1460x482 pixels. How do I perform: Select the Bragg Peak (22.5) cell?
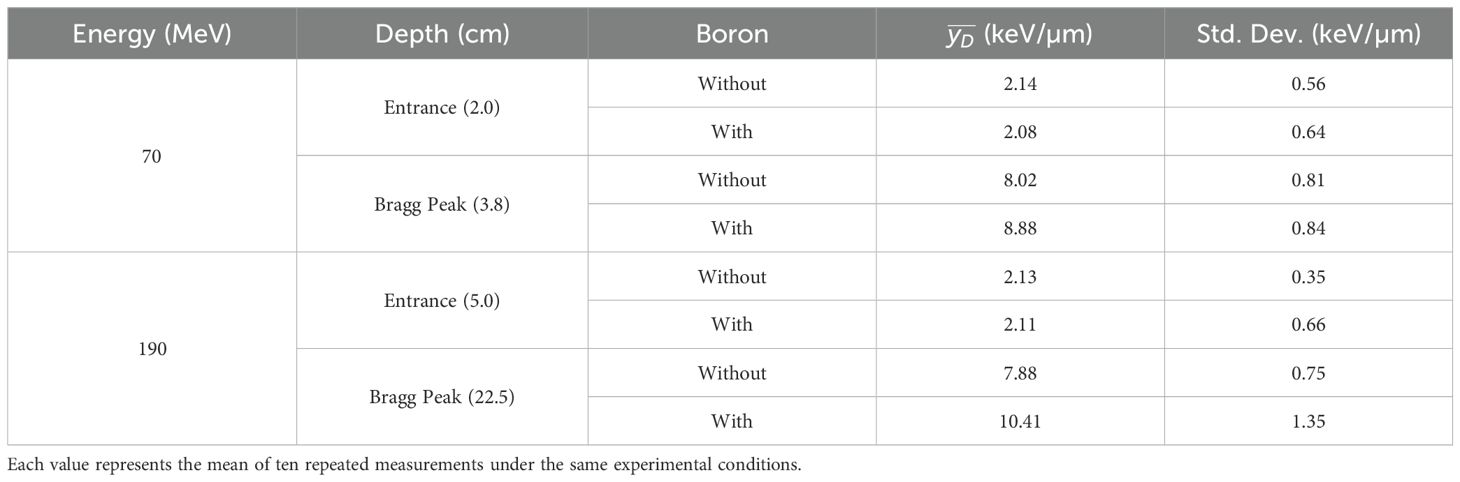coord(442,397)
